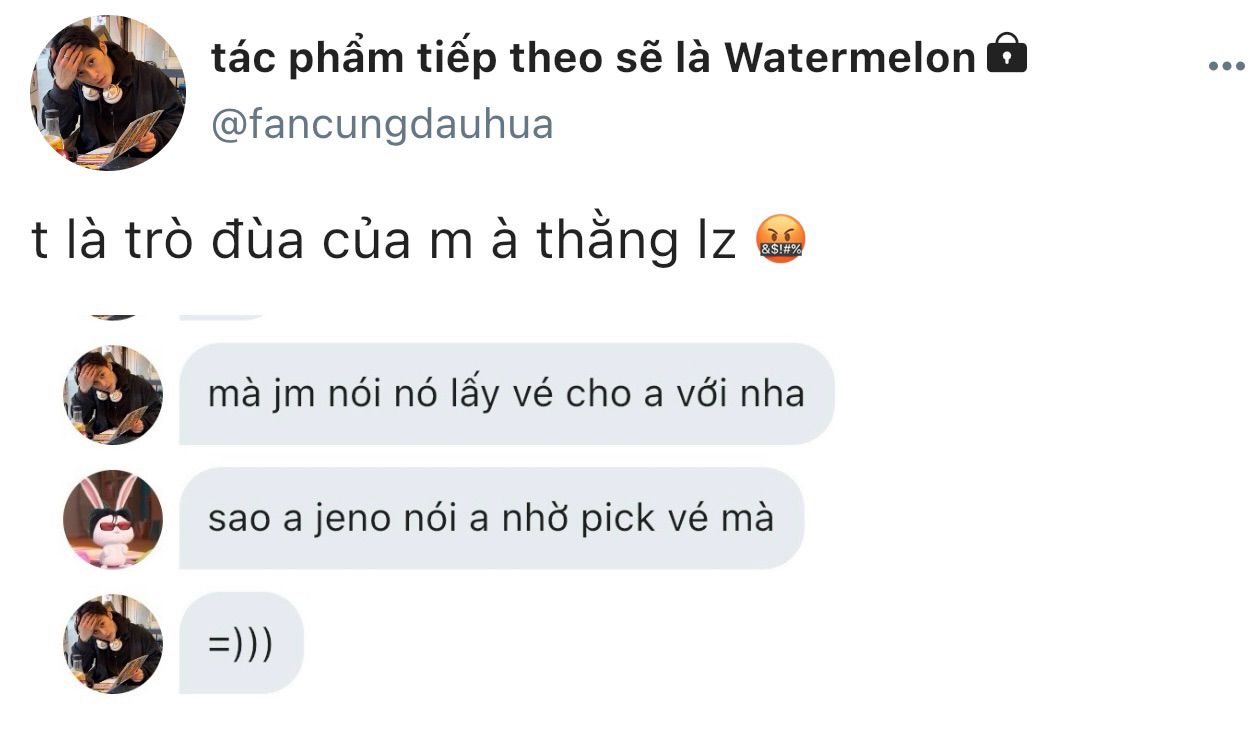The height and width of the screenshot is (734, 1259).
Task: Click the word "Watermelon" in the display name
Action: 849,58
